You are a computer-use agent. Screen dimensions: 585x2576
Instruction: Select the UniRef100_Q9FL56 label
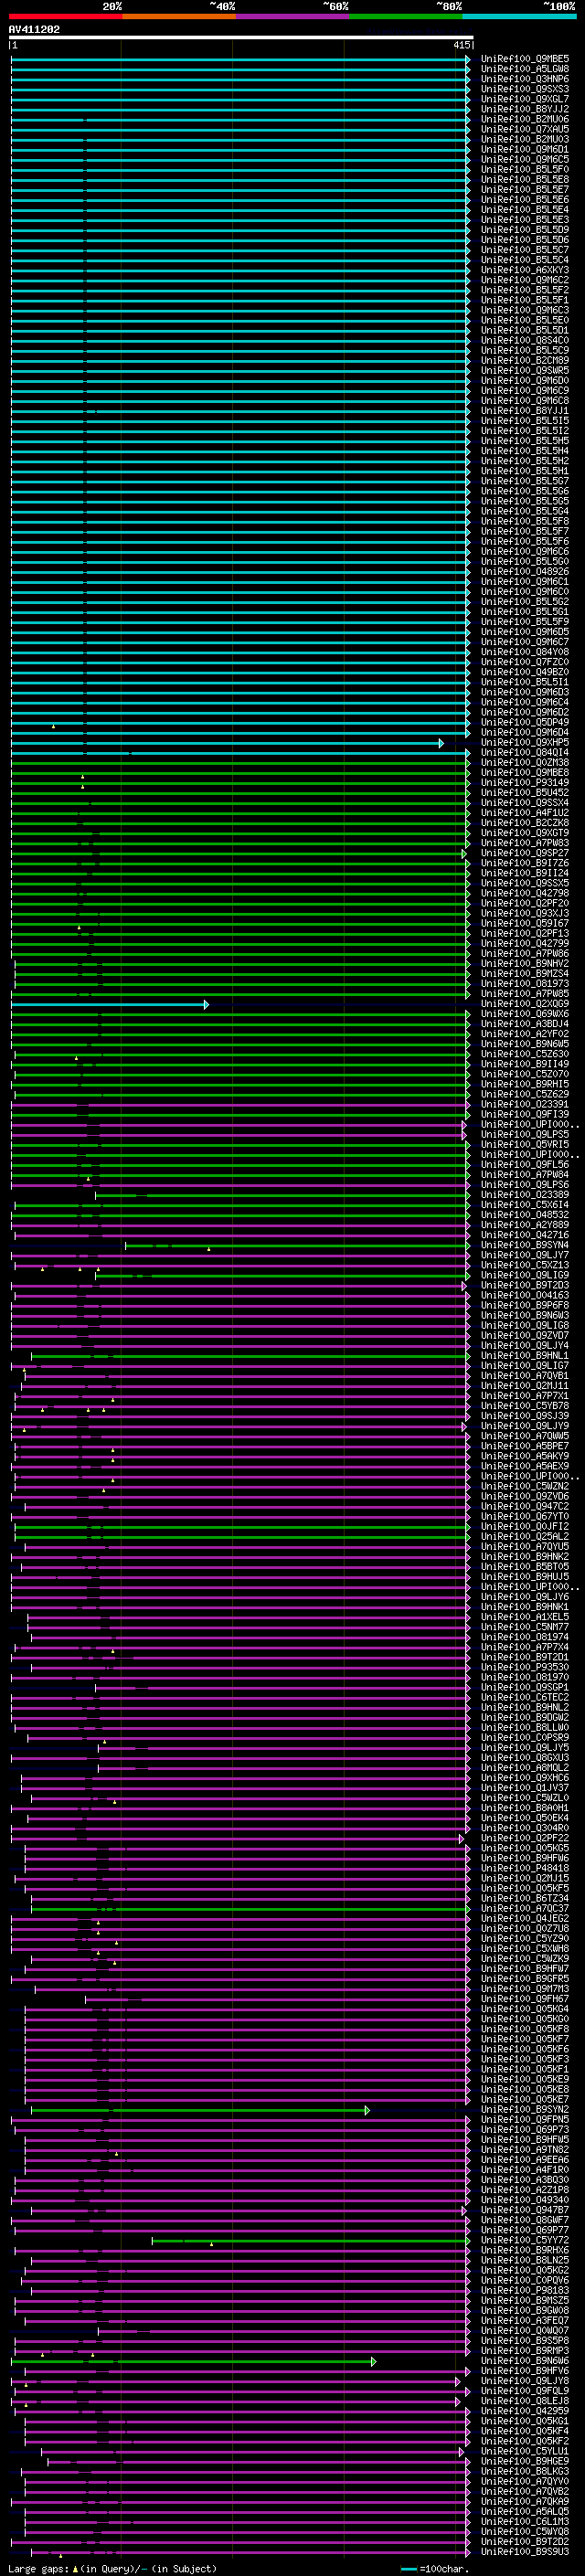click(525, 1164)
